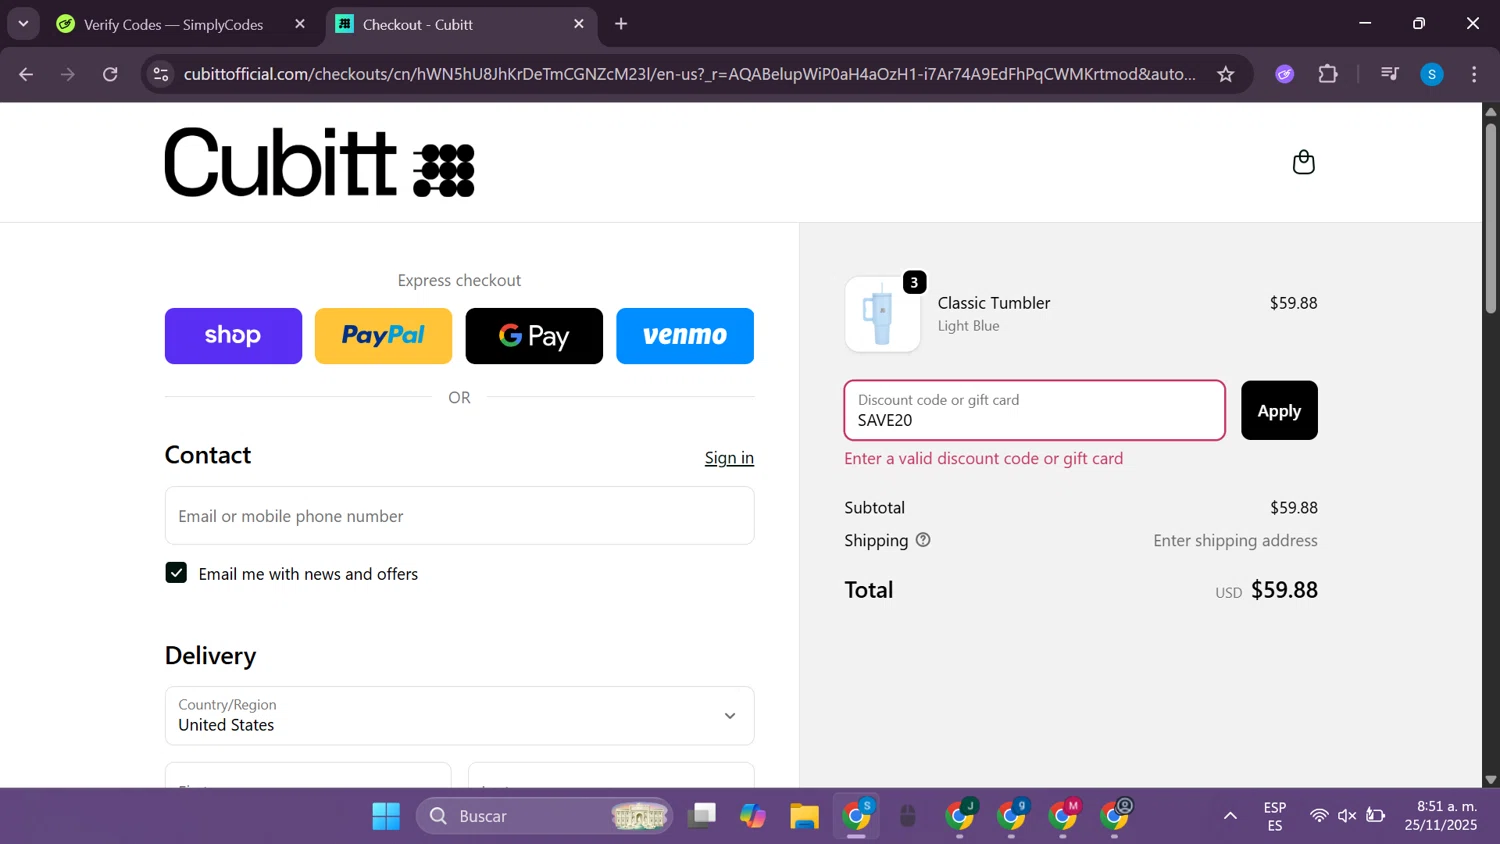Select the Checkout - Cubitt tab
Image resolution: width=1500 pixels, height=844 pixels.
[460, 24]
